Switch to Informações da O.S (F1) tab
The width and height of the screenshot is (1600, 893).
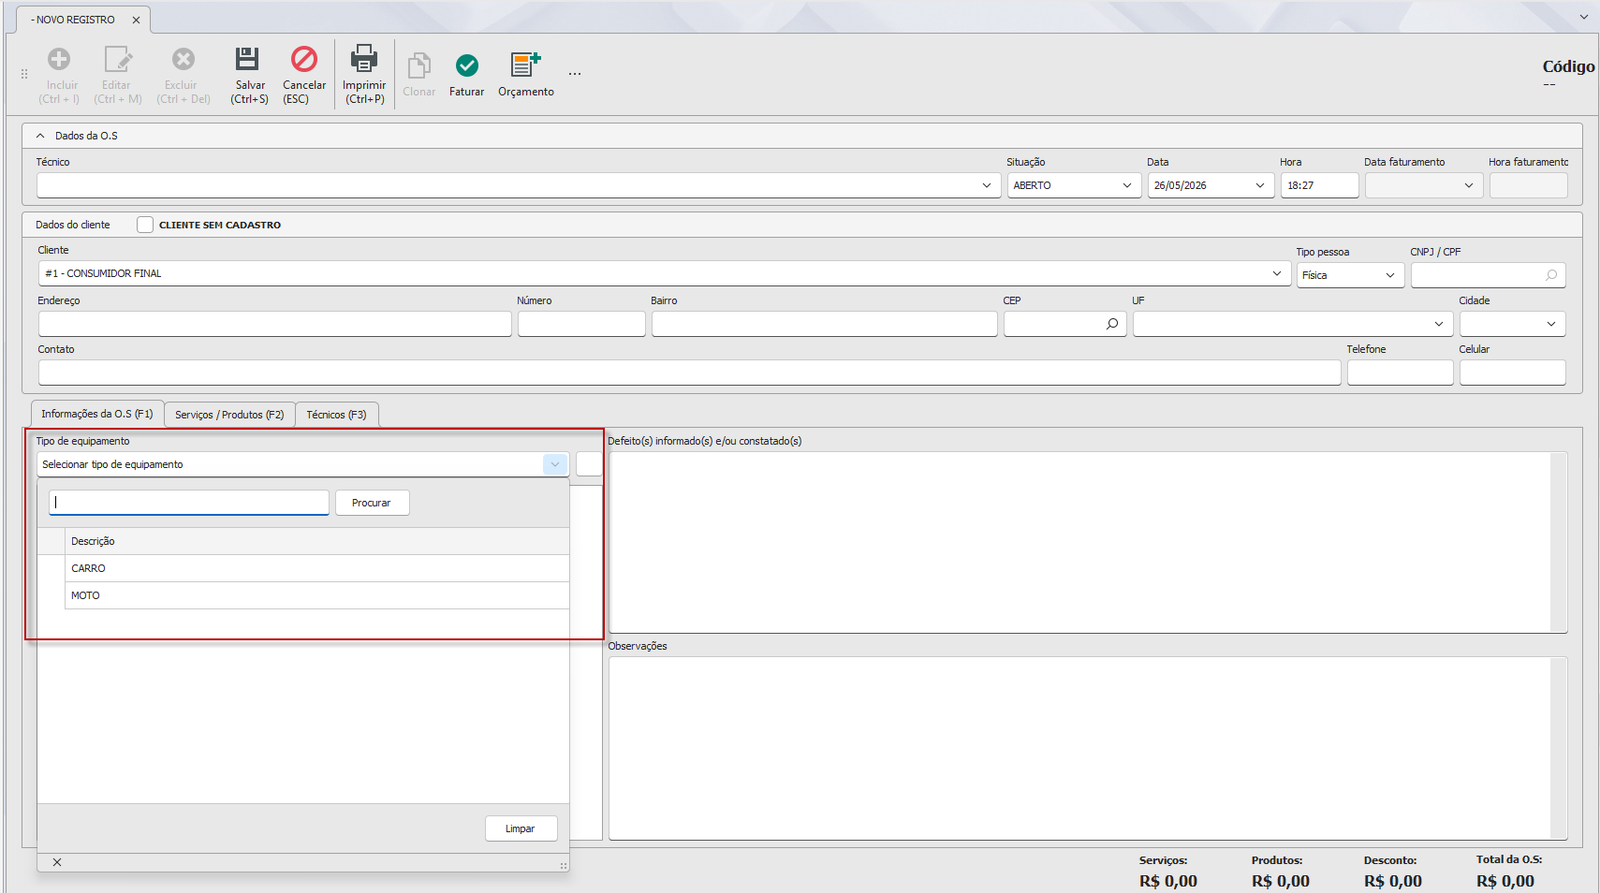coord(97,414)
